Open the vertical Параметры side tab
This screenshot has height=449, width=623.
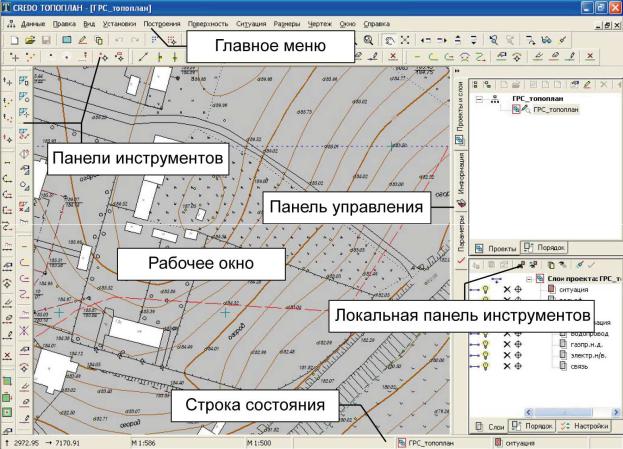[461, 240]
